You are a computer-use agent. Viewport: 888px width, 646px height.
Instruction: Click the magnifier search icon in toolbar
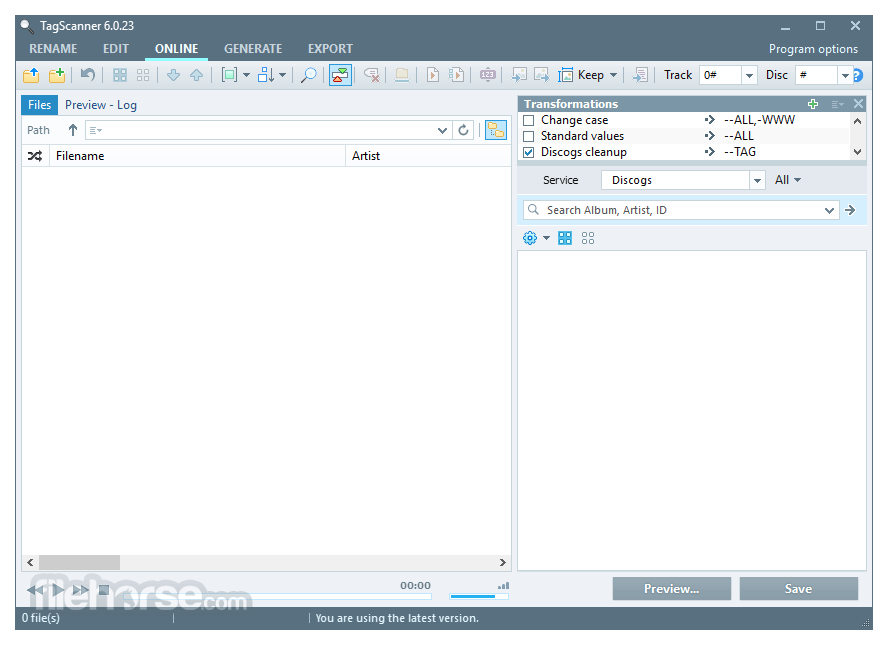point(308,75)
